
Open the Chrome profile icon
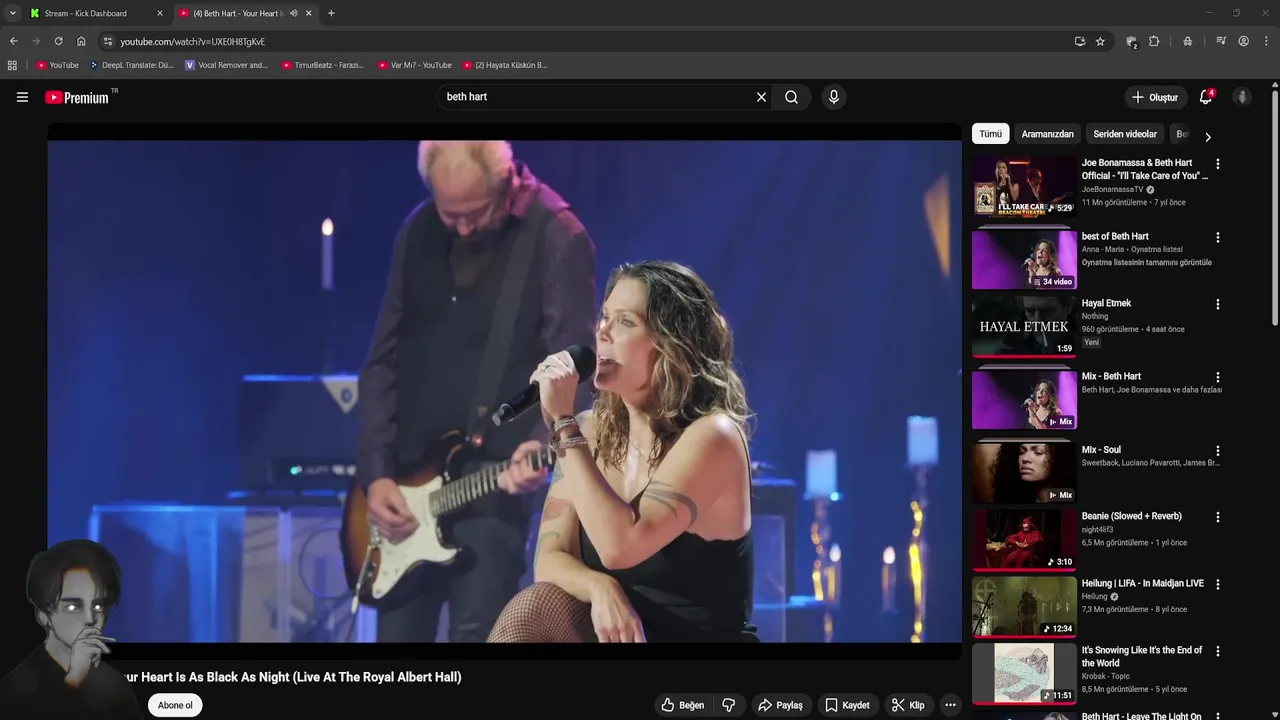[x=1244, y=41]
